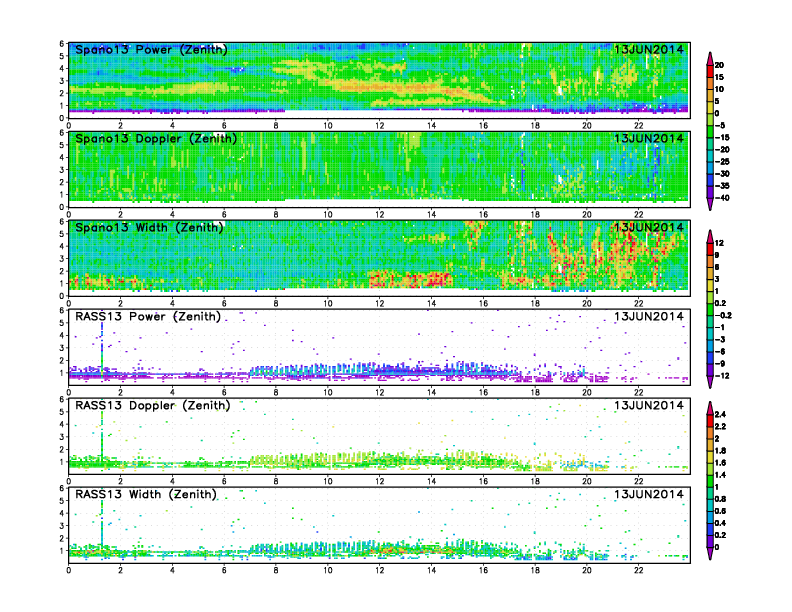Image resolution: width=792 pixels, height=612 pixels.
Task: Click the 'RASS13 Doppler (Zenith)' panel title
Action: (153, 405)
